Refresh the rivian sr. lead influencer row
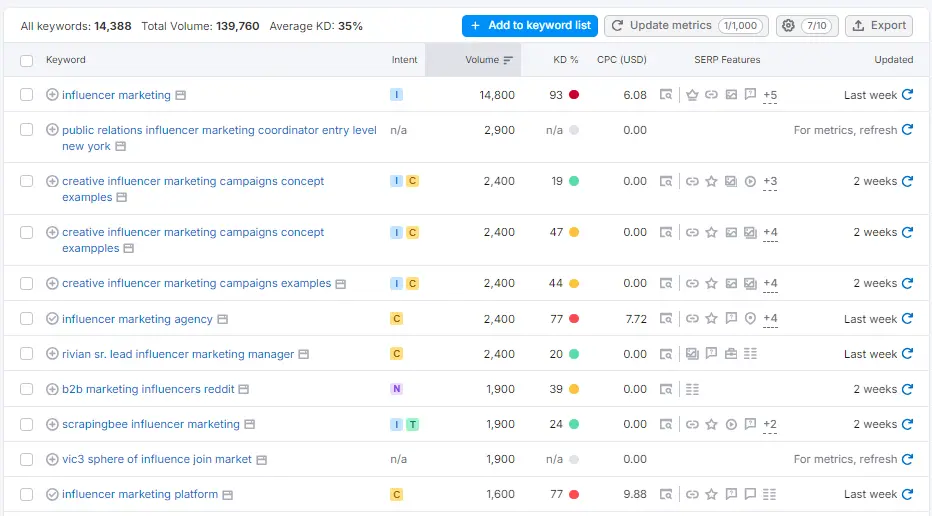The width and height of the screenshot is (932, 516). tap(907, 354)
